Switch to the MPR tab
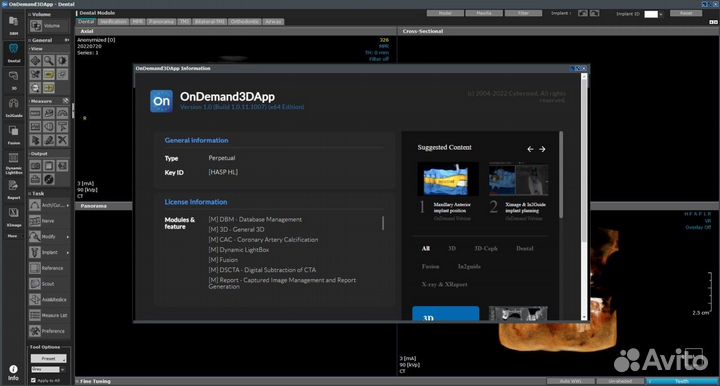The width and height of the screenshot is (720, 386). (x=137, y=22)
